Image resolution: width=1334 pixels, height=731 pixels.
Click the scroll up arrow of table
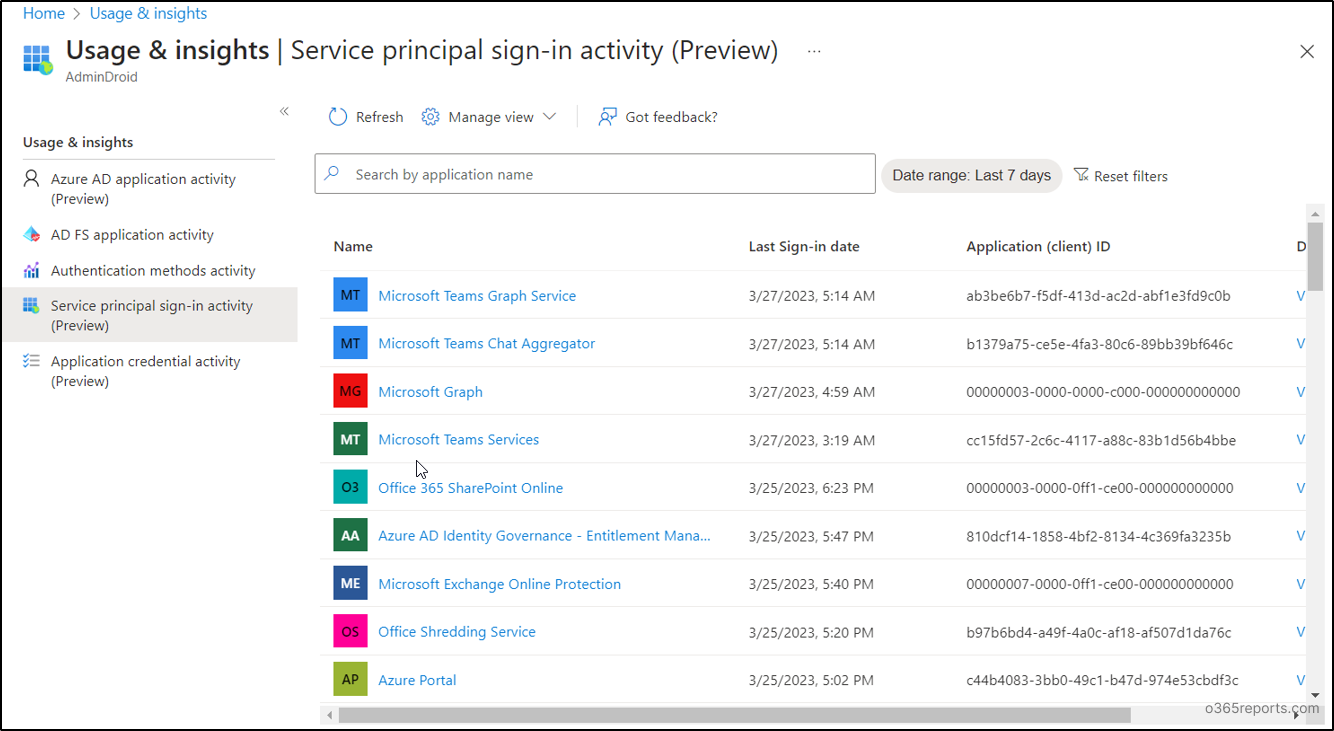[x=1315, y=213]
